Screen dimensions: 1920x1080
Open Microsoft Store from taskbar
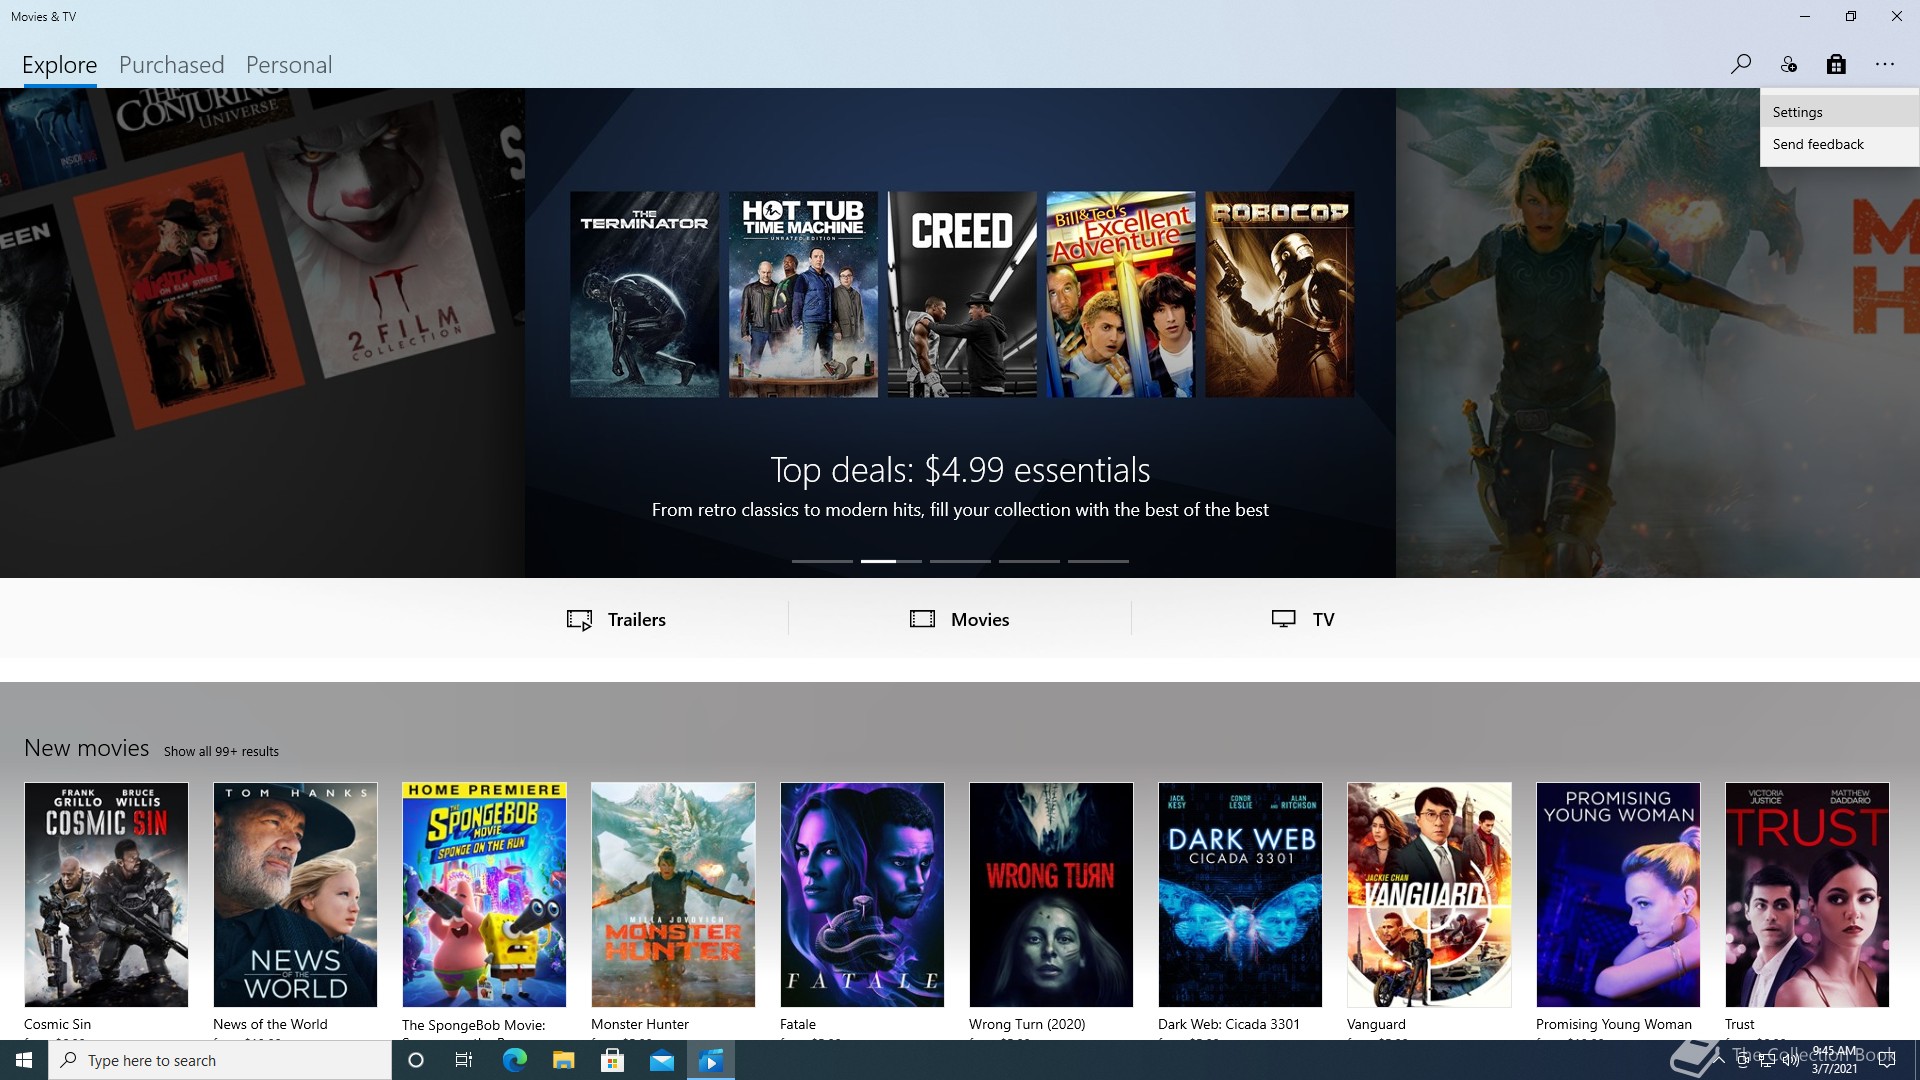pos(612,1060)
